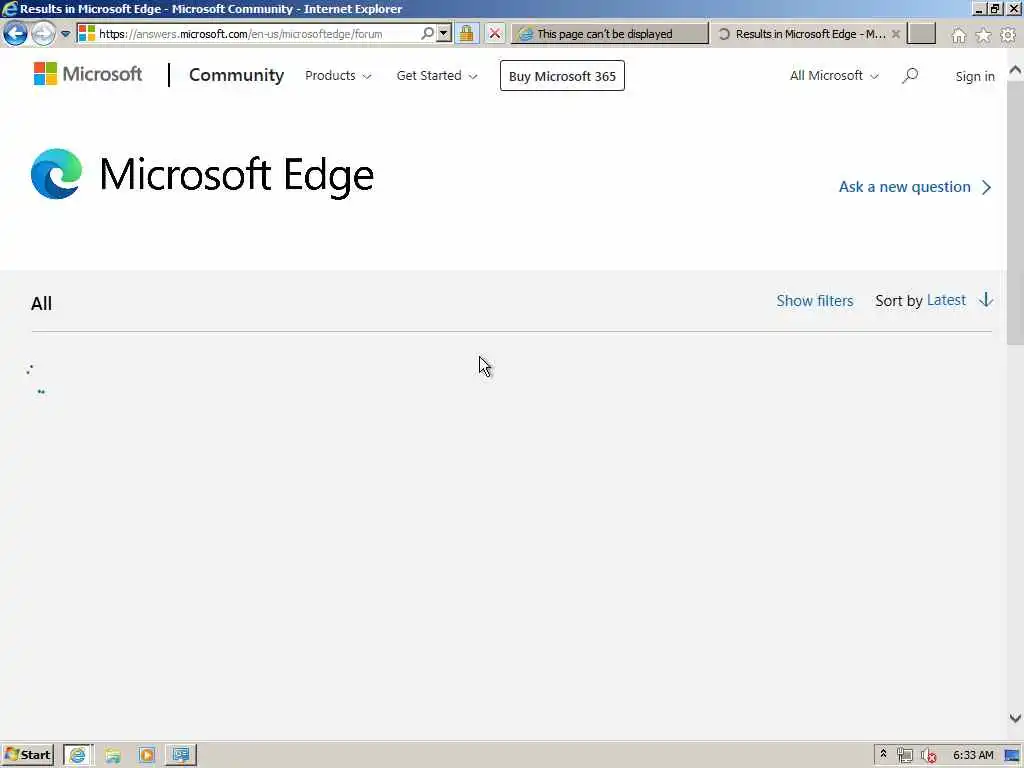Expand the Products menu
The image size is (1024, 768).
click(338, 76)
